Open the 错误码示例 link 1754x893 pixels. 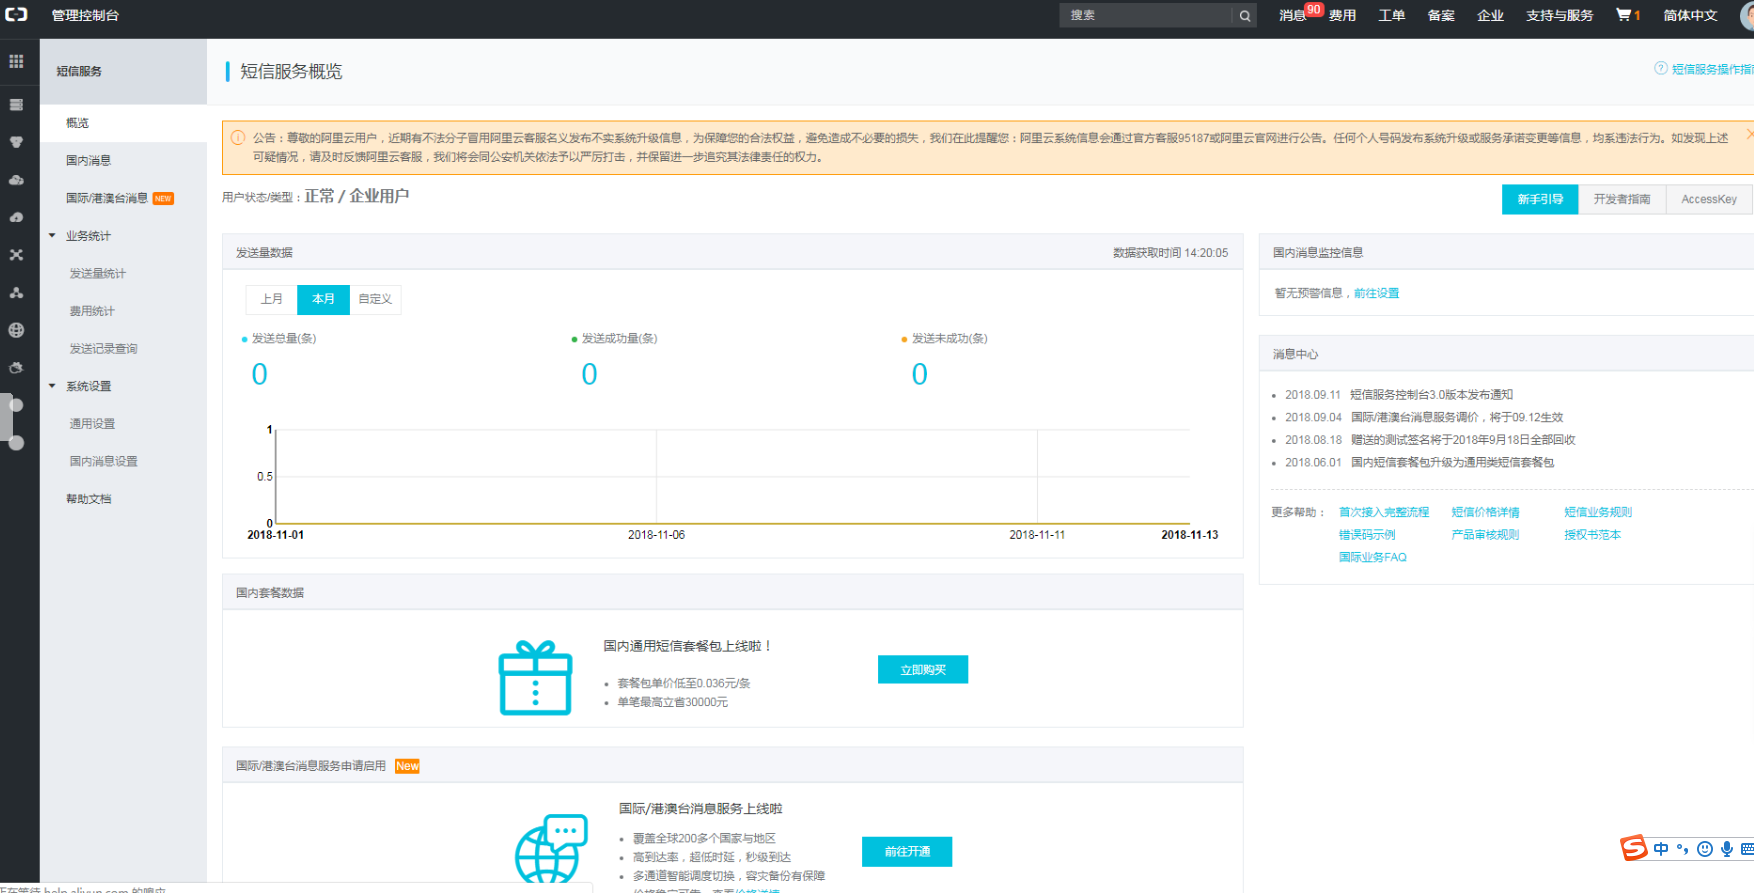[1367, 535]
